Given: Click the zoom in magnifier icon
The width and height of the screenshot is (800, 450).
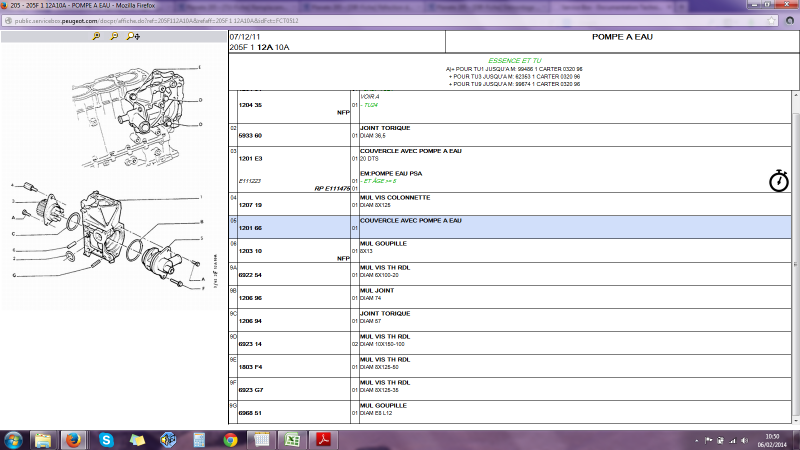Looking at the screenshot, I should pyautogui.click(x=96, y=36).
